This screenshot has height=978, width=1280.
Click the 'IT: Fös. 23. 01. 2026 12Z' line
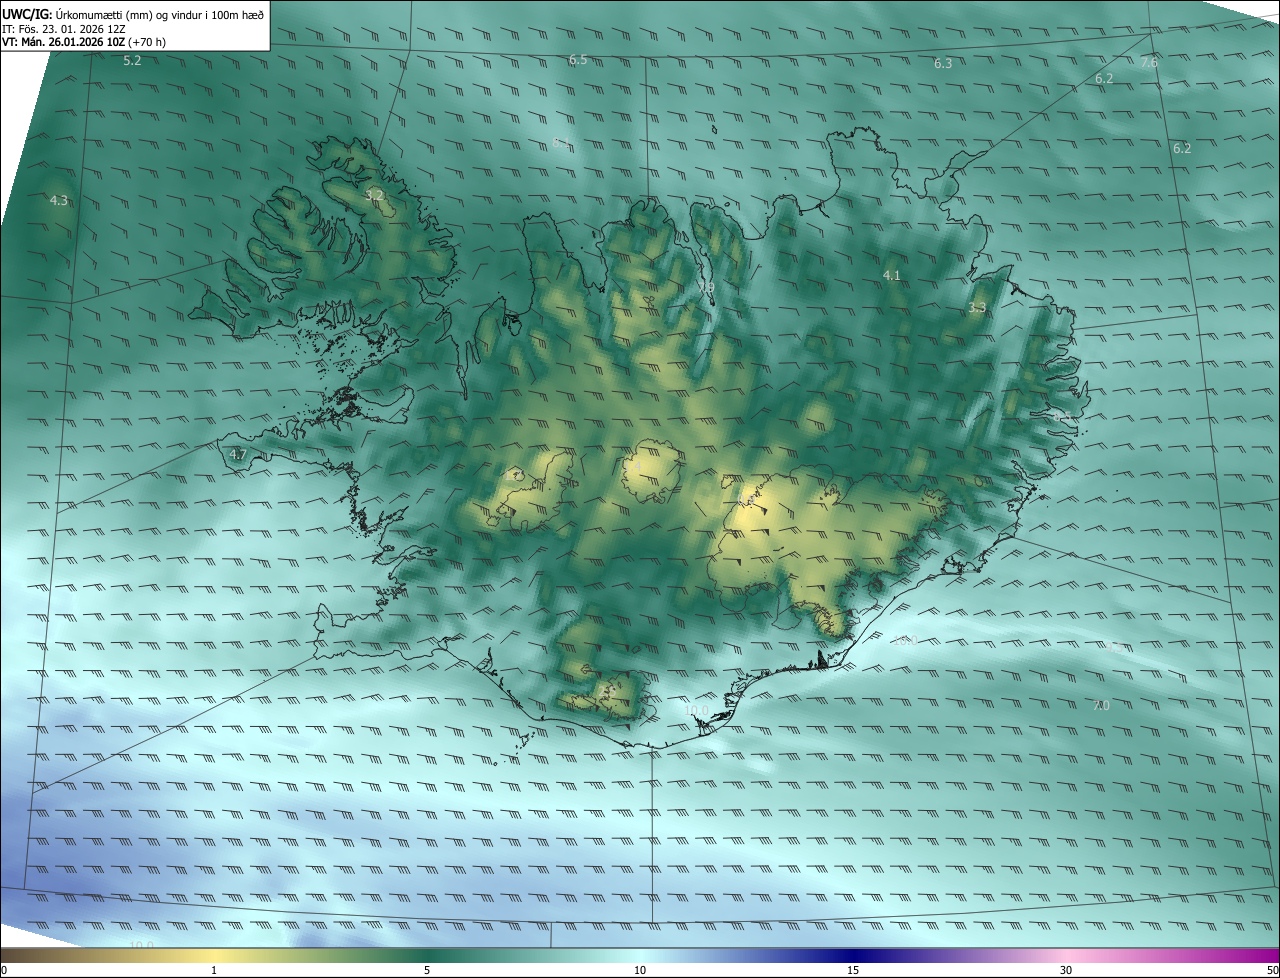[63, 28]
